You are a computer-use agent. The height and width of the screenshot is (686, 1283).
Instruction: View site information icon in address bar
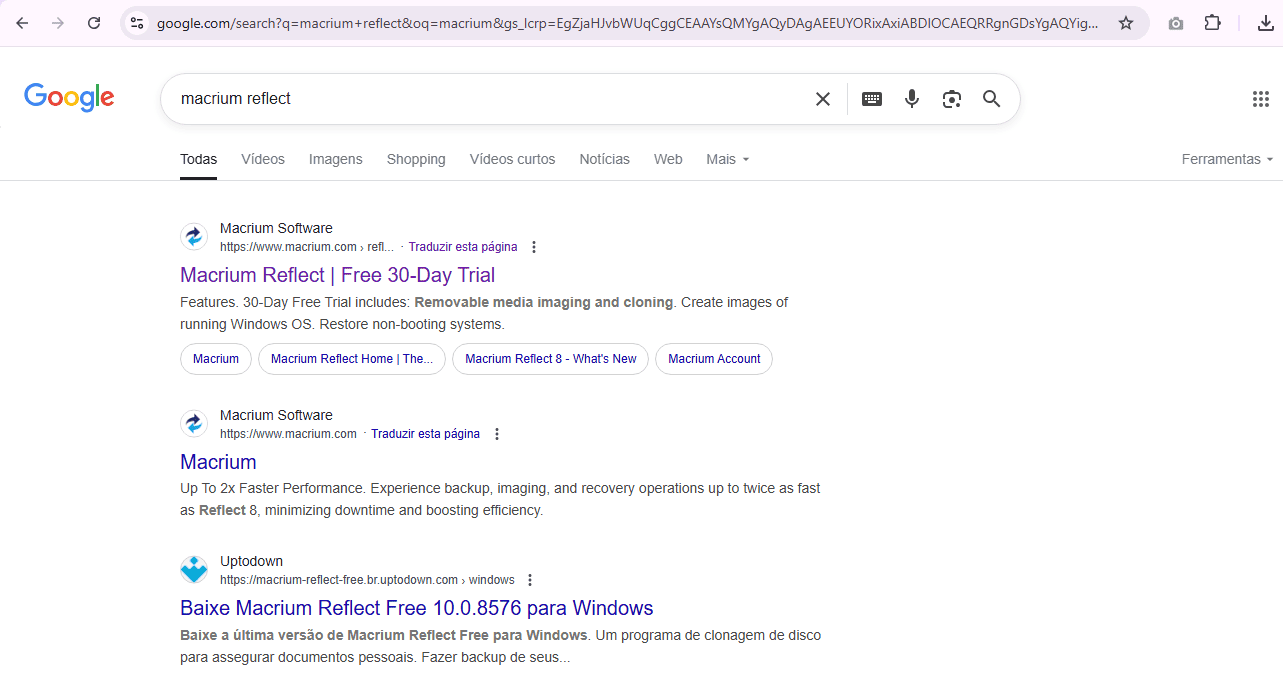pyautogui.click(x=137, y=23)
